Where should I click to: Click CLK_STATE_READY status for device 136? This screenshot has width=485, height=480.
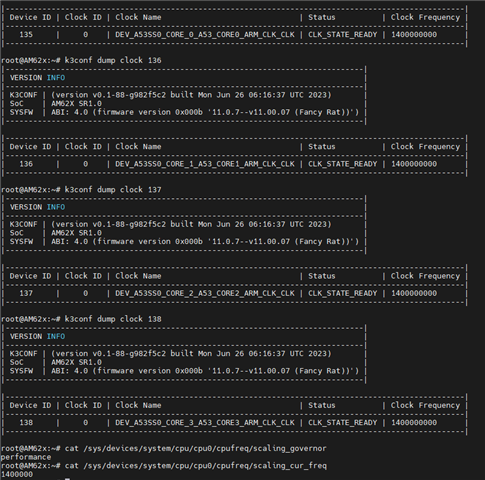click(342, 164)
